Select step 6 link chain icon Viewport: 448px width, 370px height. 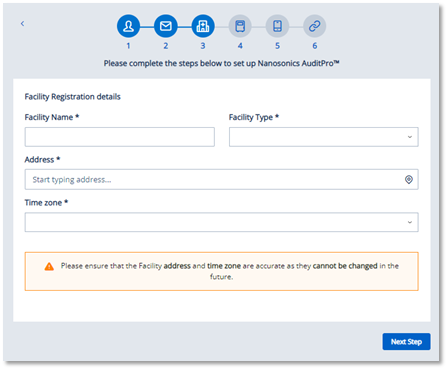coord(315,26)
